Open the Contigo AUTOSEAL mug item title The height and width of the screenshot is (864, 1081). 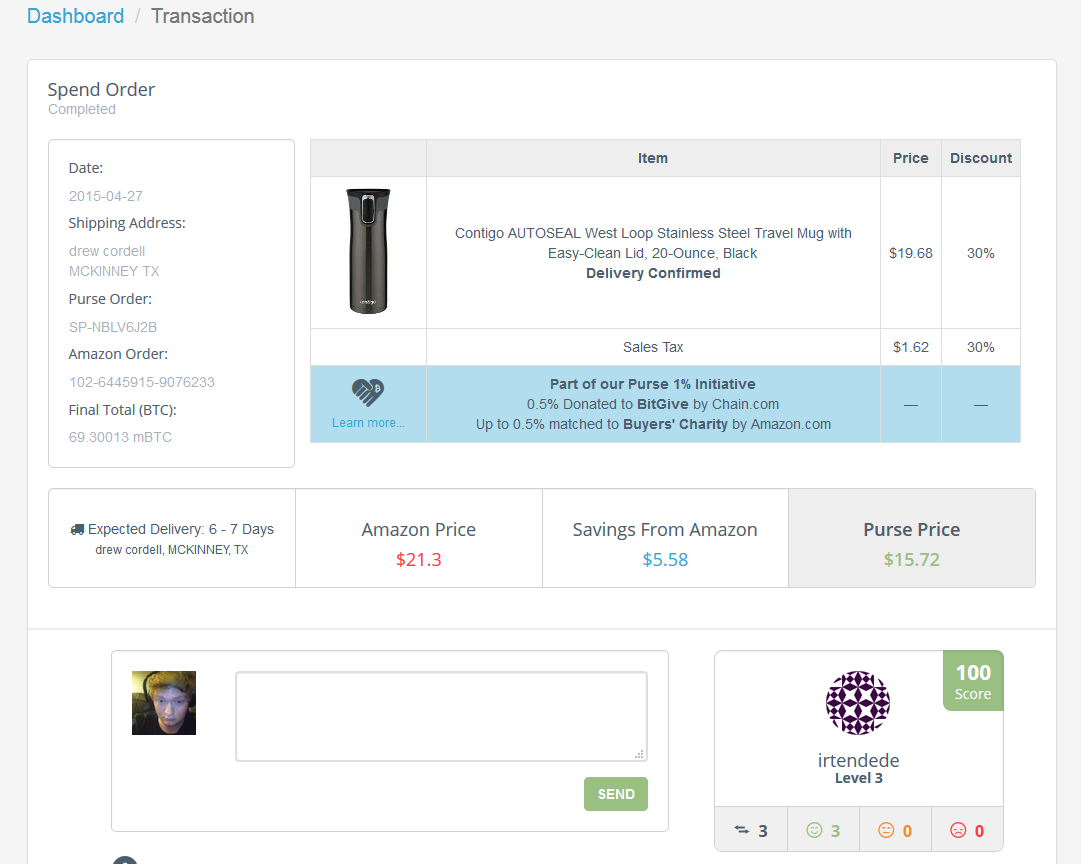[653, 243]
